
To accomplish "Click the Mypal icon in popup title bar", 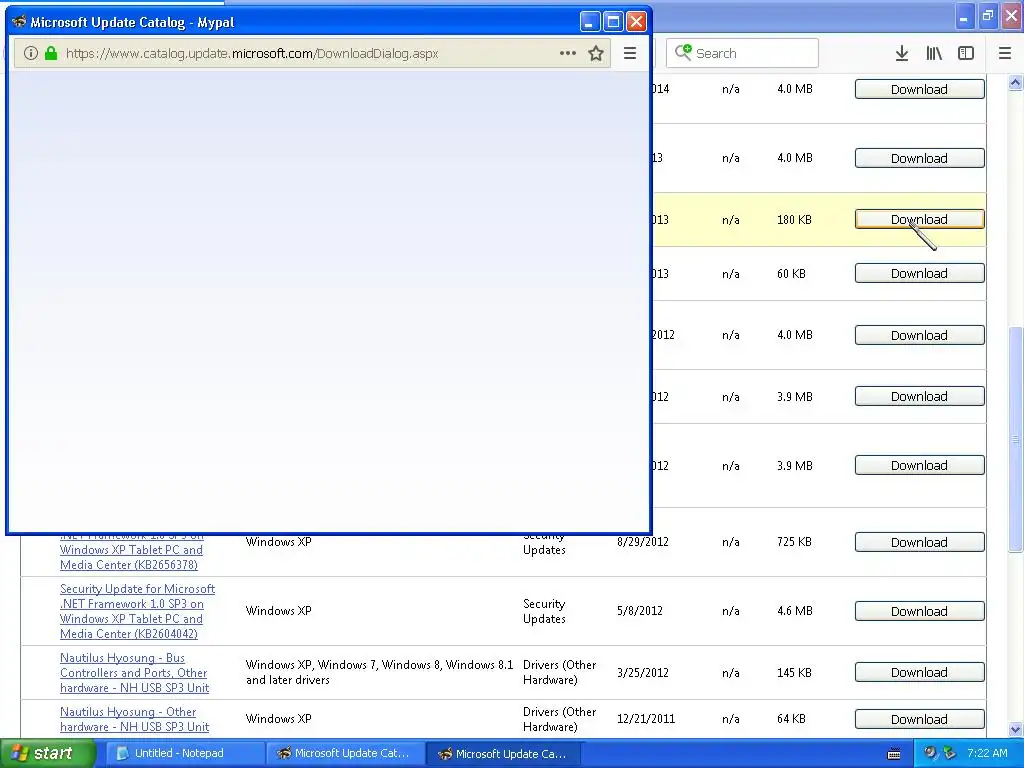I will [19, 22].
